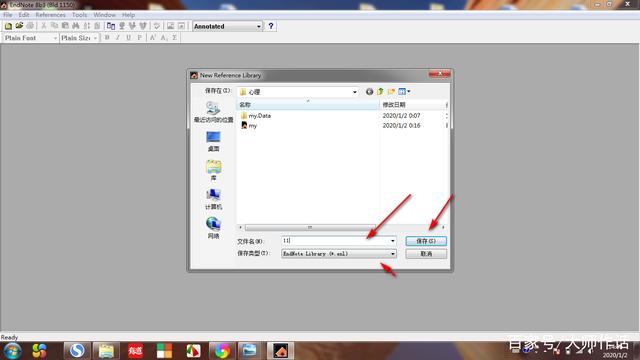Expand the 保存在 folder location dropdown

click(x=354, y=92)
